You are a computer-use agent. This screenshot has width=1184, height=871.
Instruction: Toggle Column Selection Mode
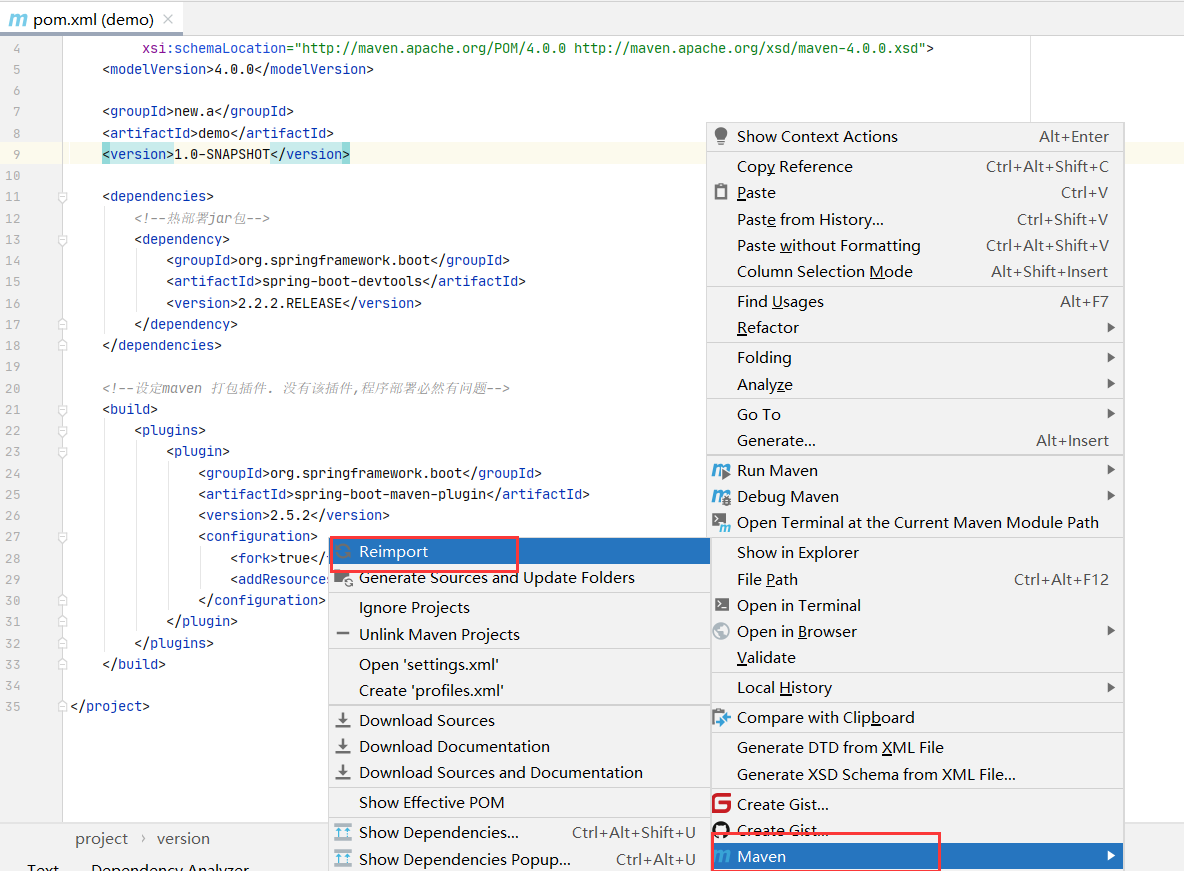915,271
